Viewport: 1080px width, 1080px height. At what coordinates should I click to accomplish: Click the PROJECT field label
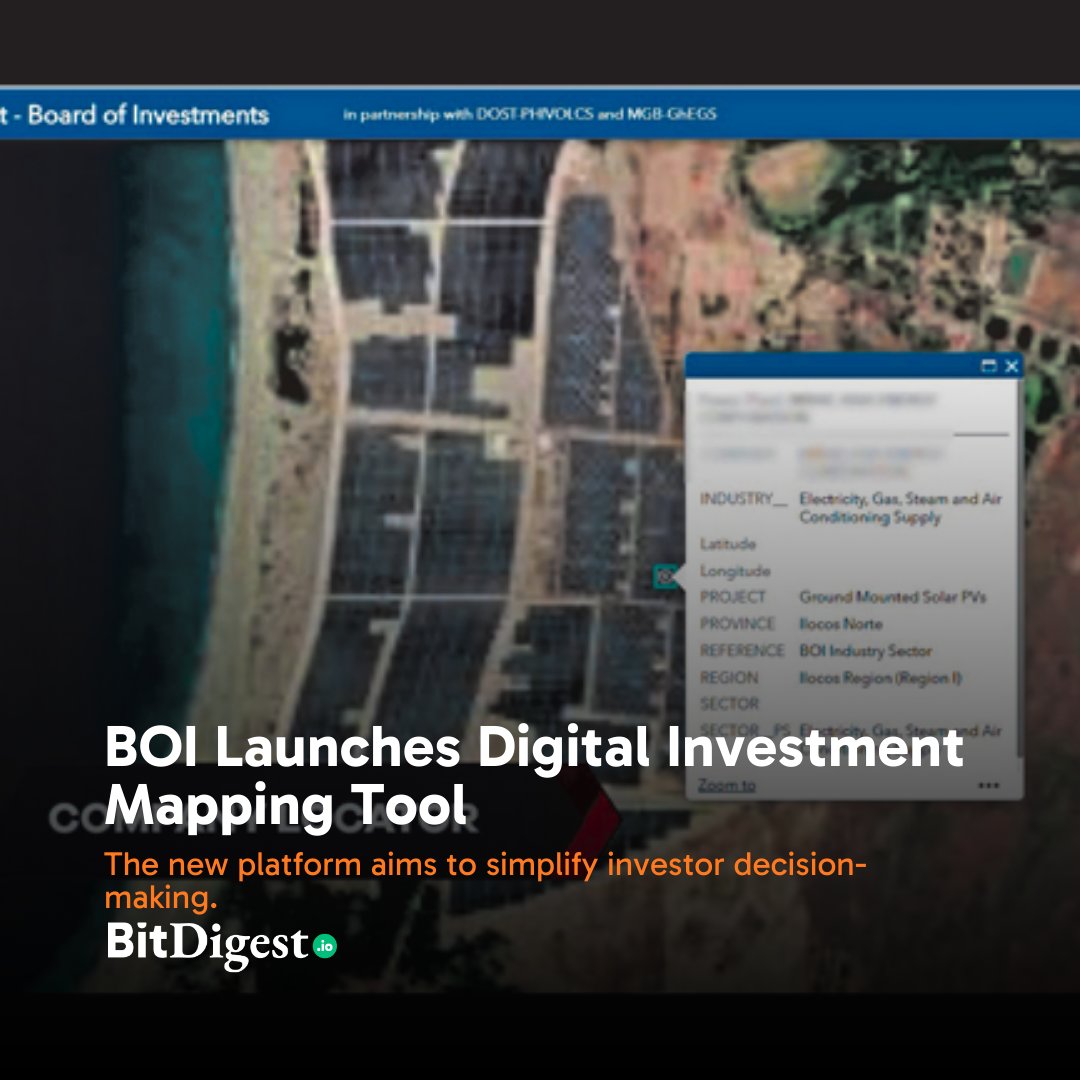pos(732,597)
